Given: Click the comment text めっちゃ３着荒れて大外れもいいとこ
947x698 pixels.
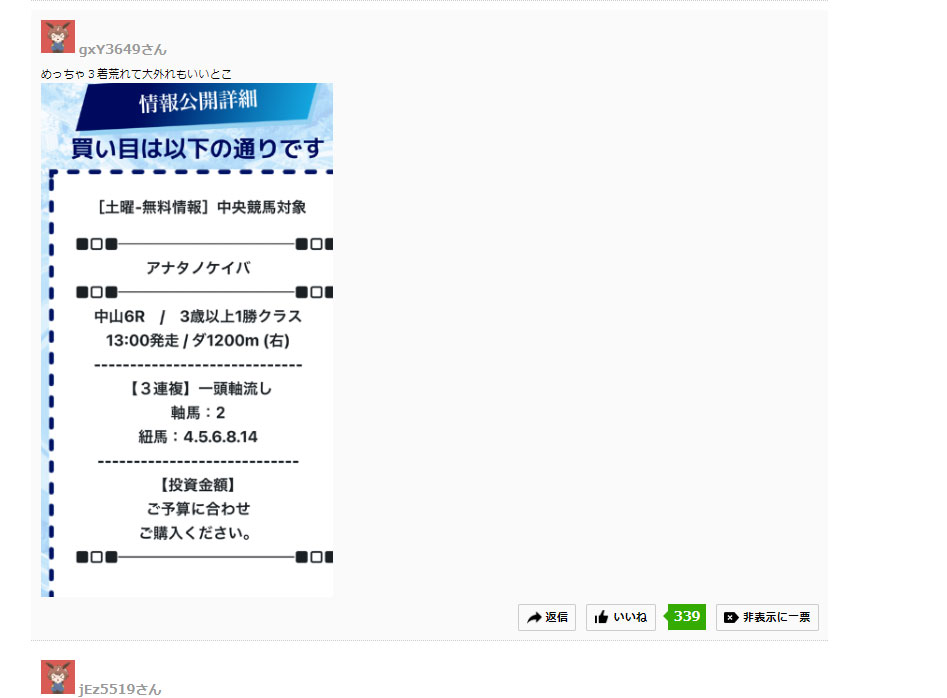Looking at the screenshot, I should tap(136, 74).
